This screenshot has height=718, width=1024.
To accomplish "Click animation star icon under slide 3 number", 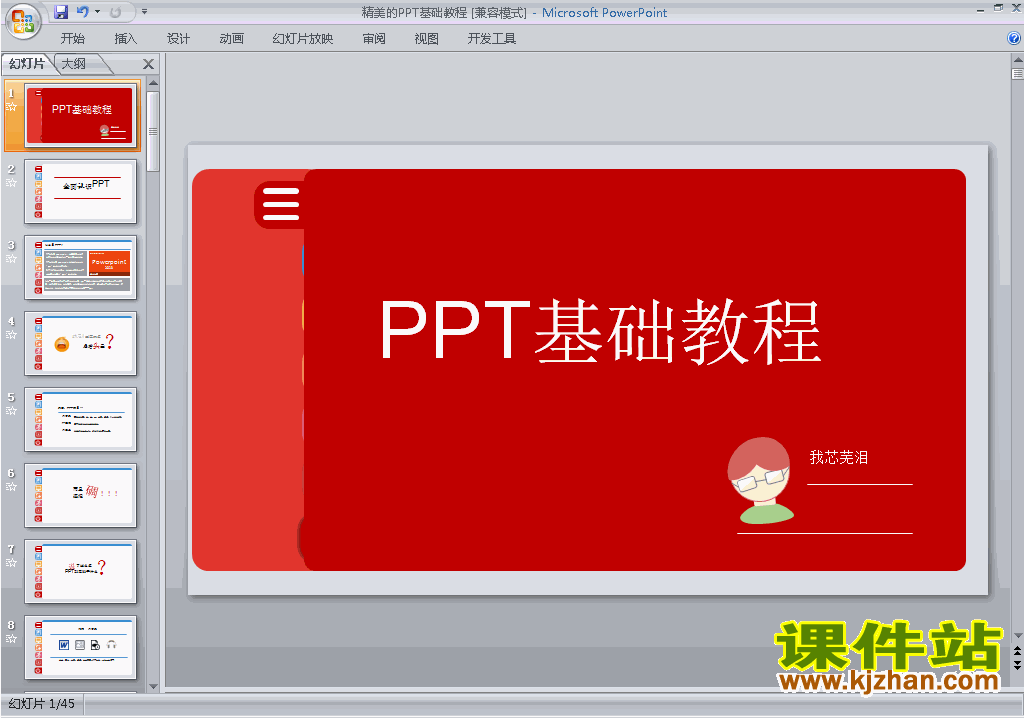I will point(11,259).
